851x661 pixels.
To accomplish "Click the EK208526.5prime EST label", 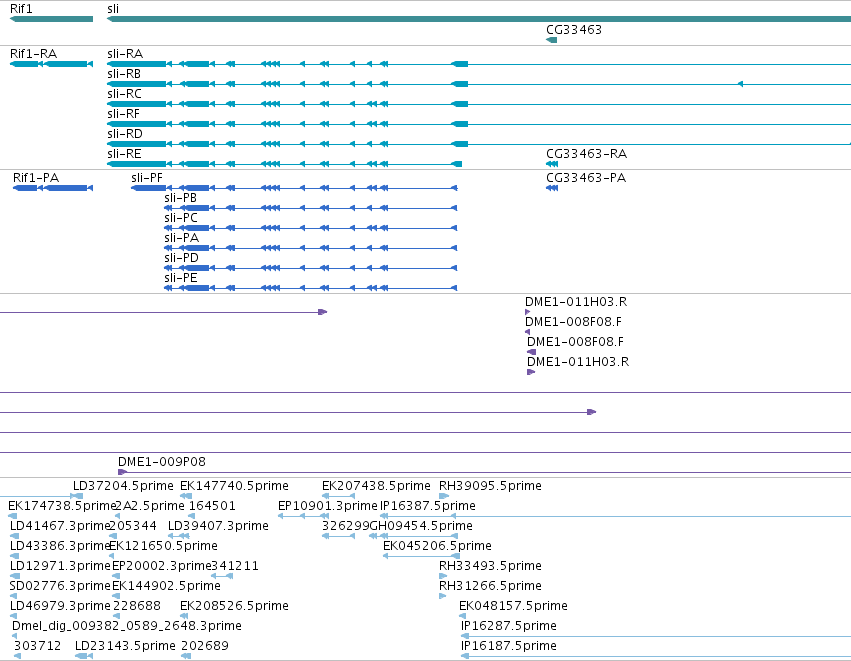I will (x=234, y=606).
